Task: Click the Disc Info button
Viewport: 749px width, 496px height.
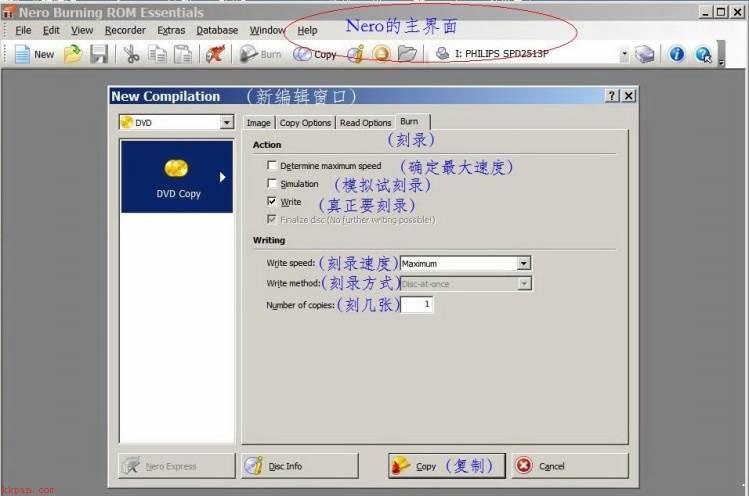Action: [300, 466]
